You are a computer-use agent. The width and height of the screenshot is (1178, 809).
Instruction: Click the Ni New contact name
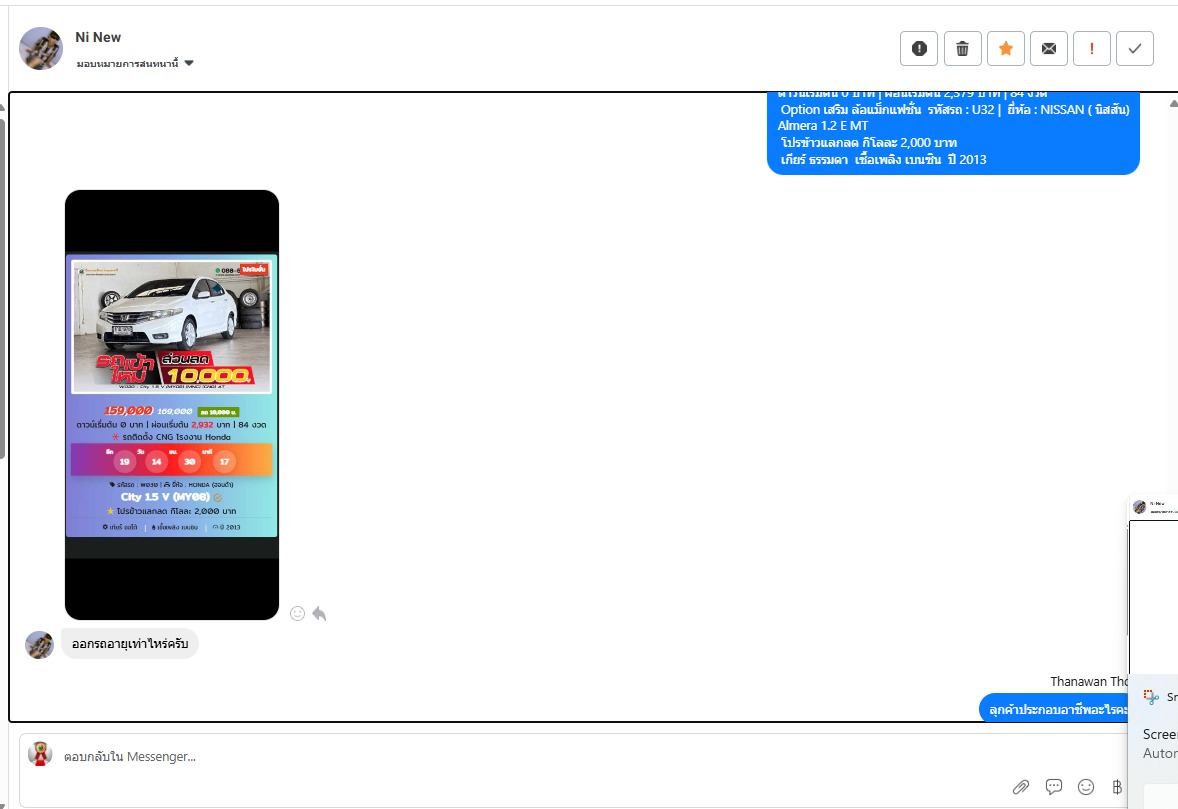(98, 37)
